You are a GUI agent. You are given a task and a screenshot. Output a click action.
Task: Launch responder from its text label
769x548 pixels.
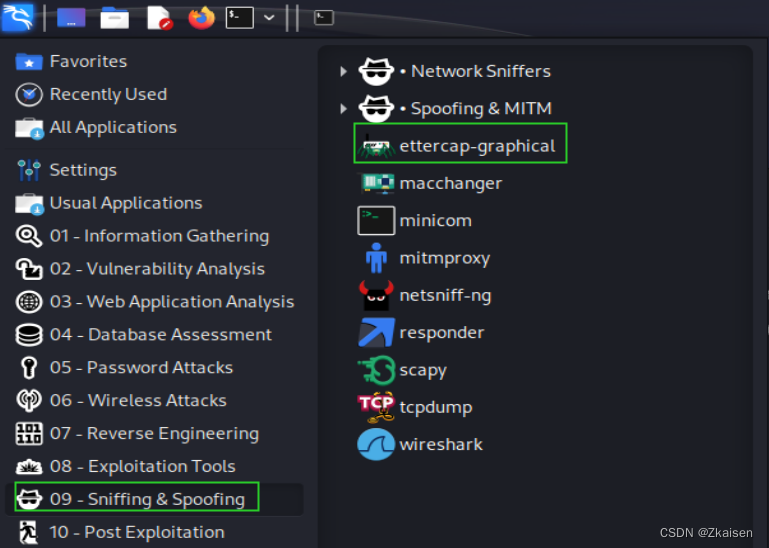tap(442, 333)
